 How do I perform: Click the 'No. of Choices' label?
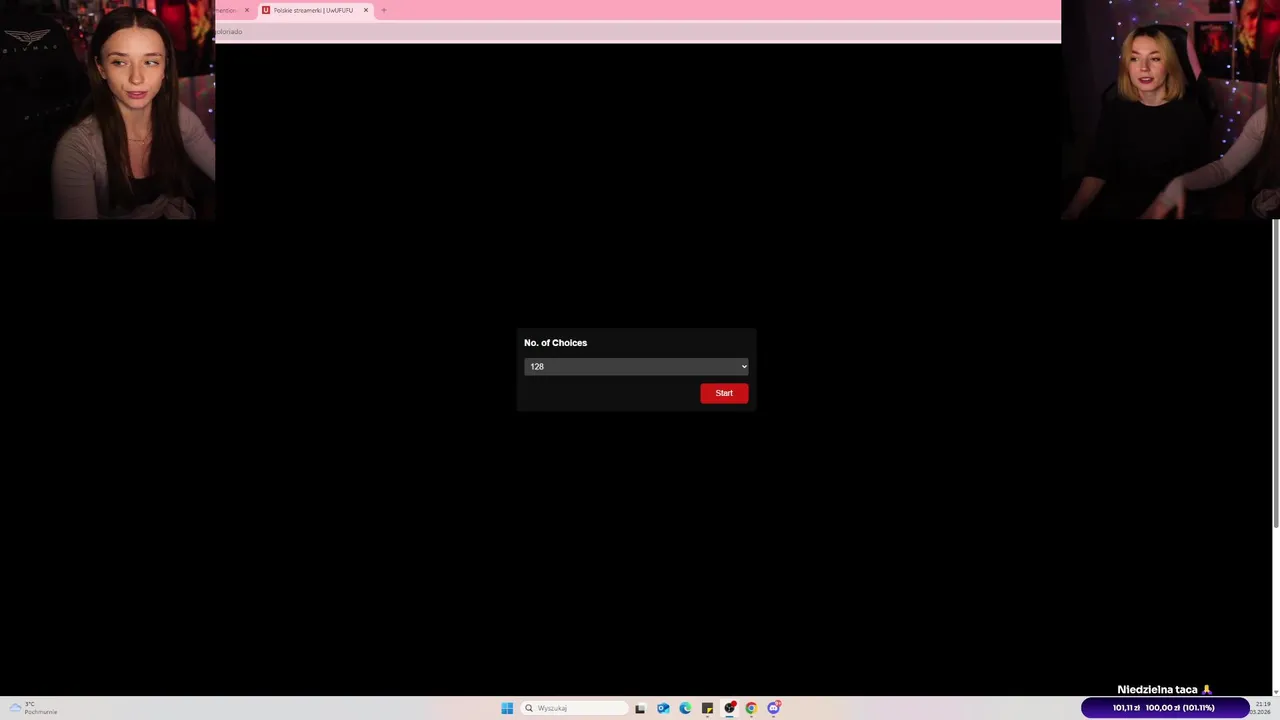[x=555, y=343]
